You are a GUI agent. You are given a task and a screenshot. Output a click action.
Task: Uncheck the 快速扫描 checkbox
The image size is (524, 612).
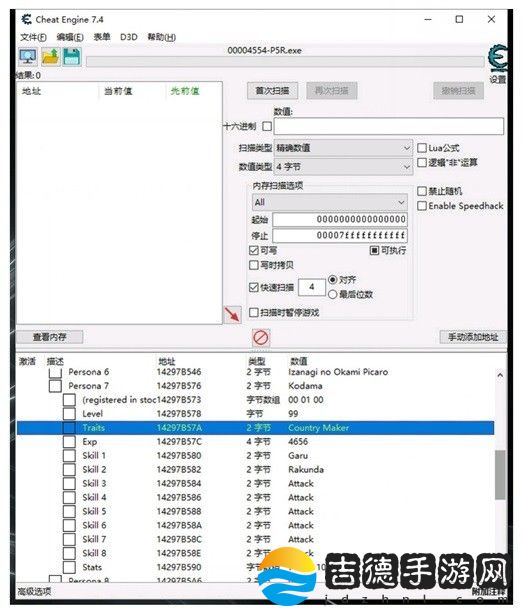point(254,288)
